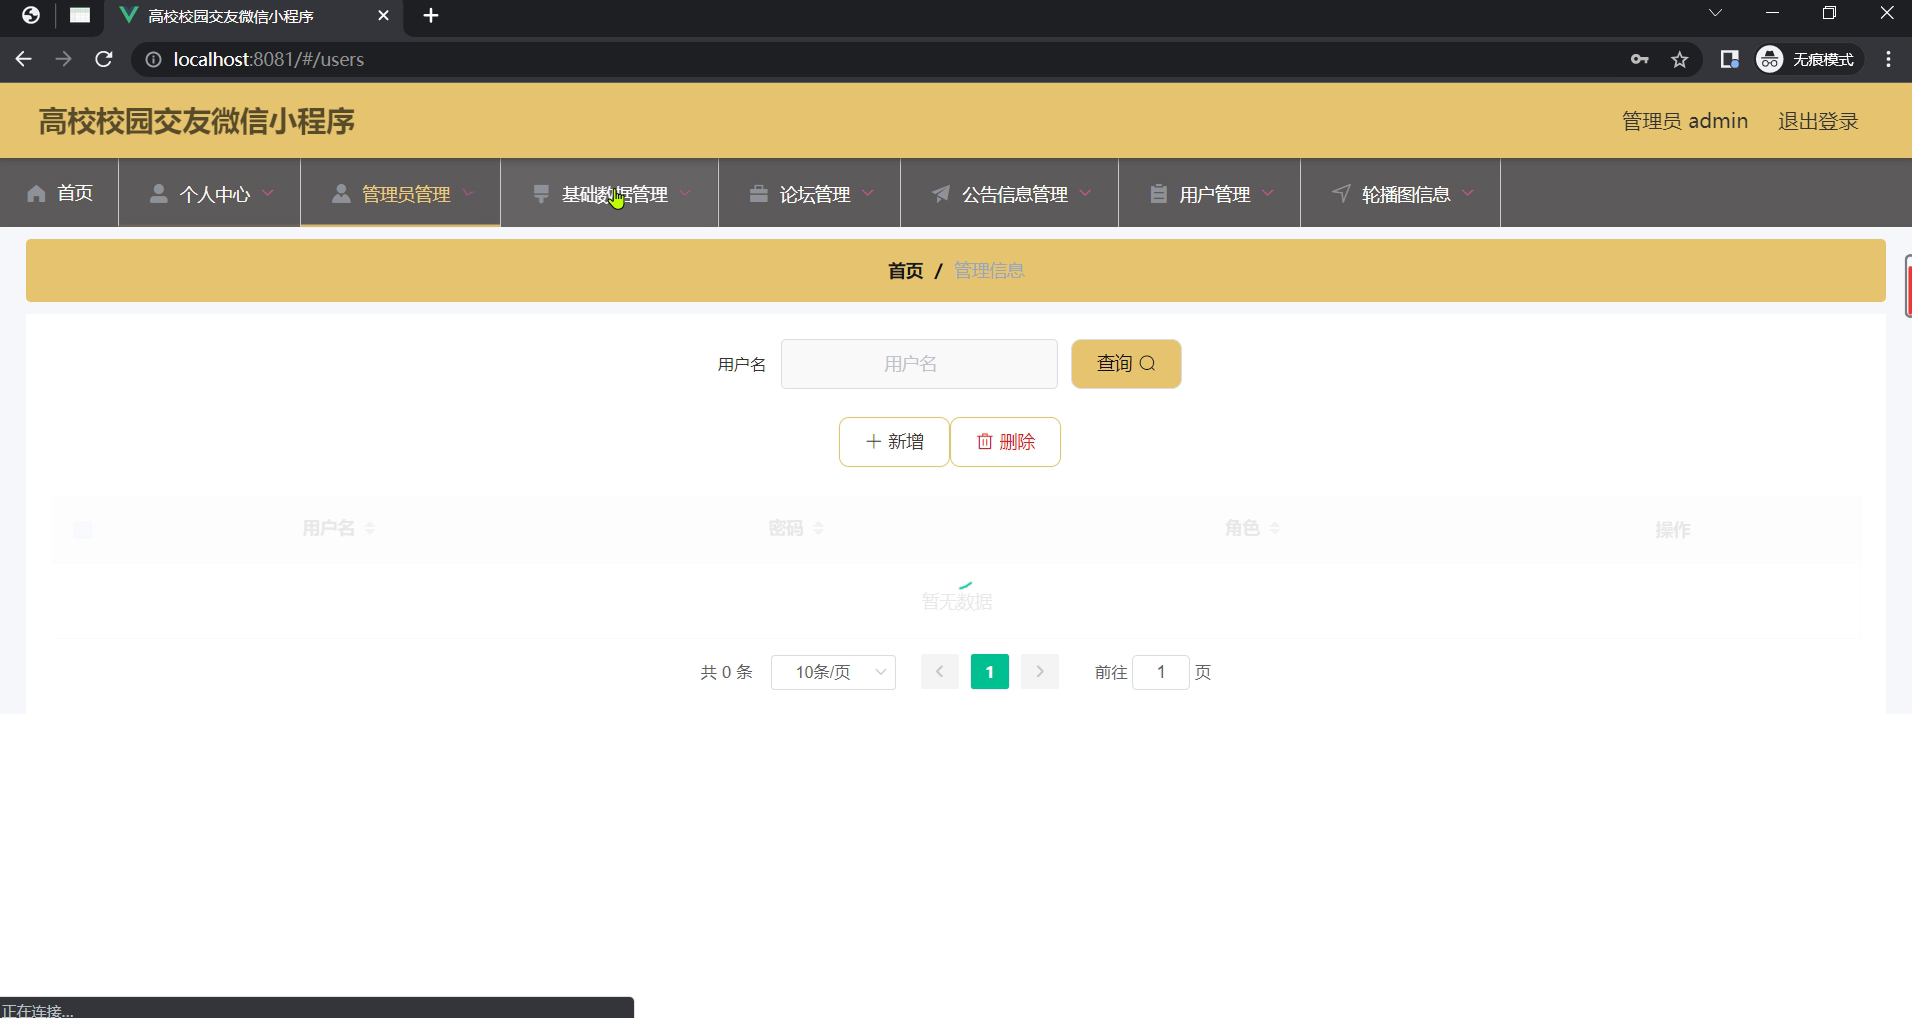Click the 管理信息 breadcrumb text
The height and width of the screenshot is (1018, 1912).
pyautogui.click(x=989, y=270)
